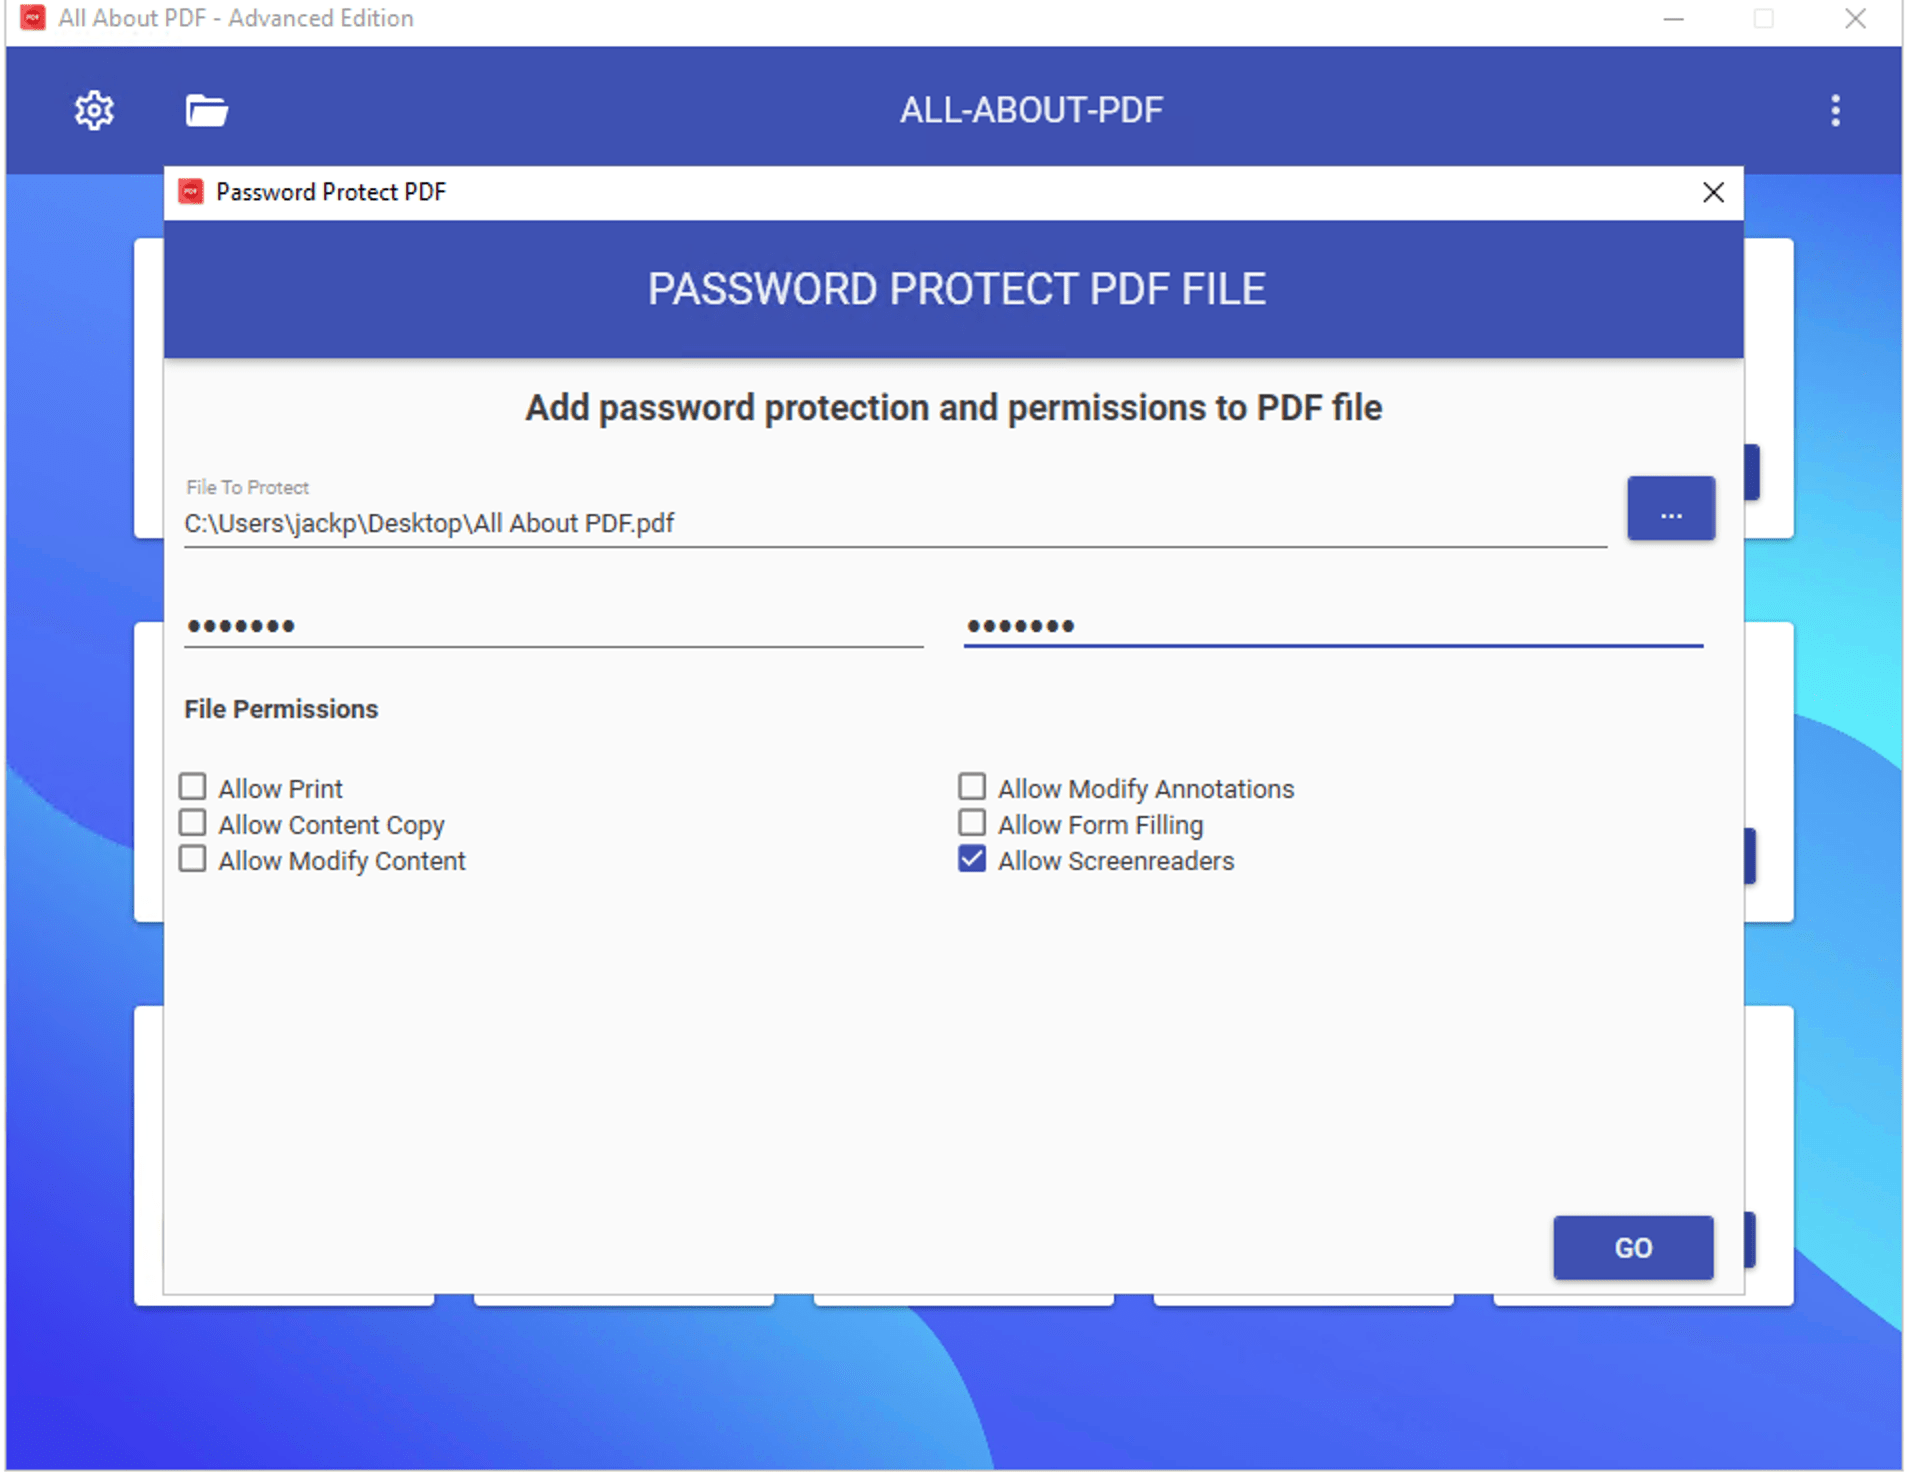Disable Allow Screenreaders
The height and width of the screenshot is (1472, 1906).
(971, 858)
